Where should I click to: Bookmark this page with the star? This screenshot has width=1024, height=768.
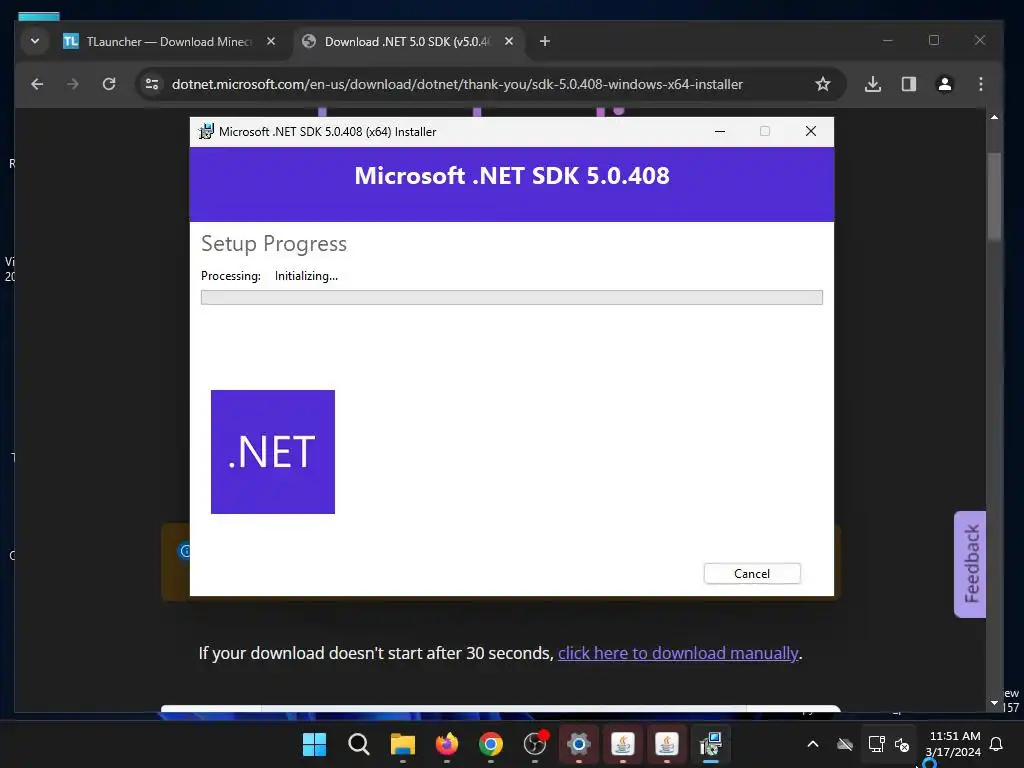click(x=823, y=84)
